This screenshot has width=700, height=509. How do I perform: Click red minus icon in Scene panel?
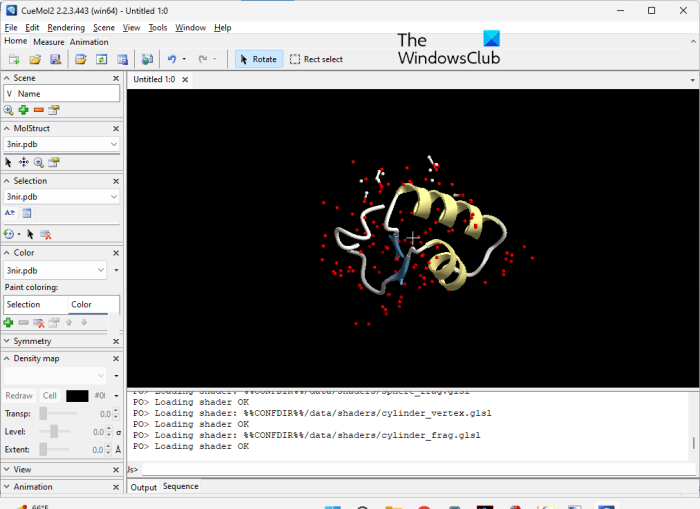coord(39,110)
